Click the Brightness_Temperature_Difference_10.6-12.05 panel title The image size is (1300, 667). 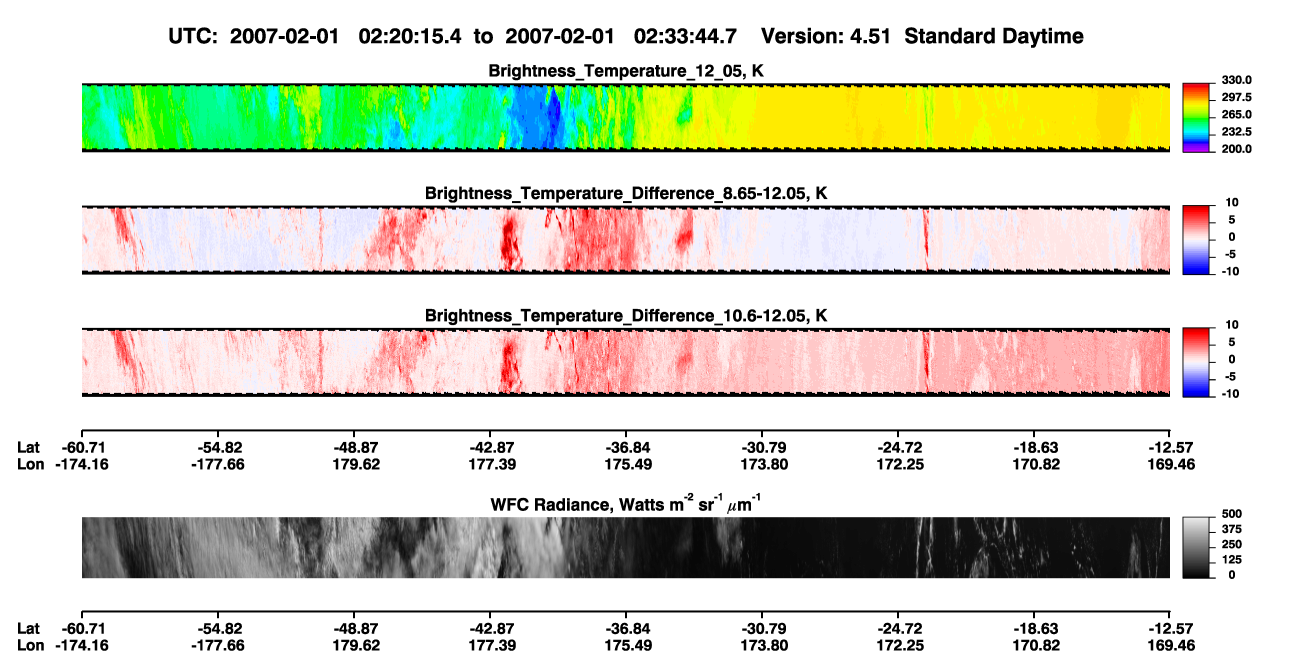tap(626, 316)
